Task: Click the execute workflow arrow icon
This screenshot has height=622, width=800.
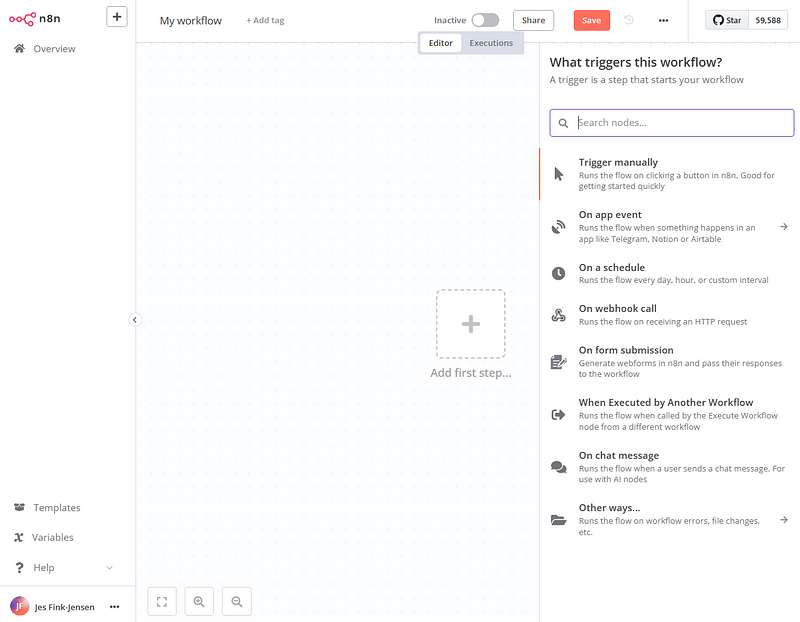Action: click(559, 414)
